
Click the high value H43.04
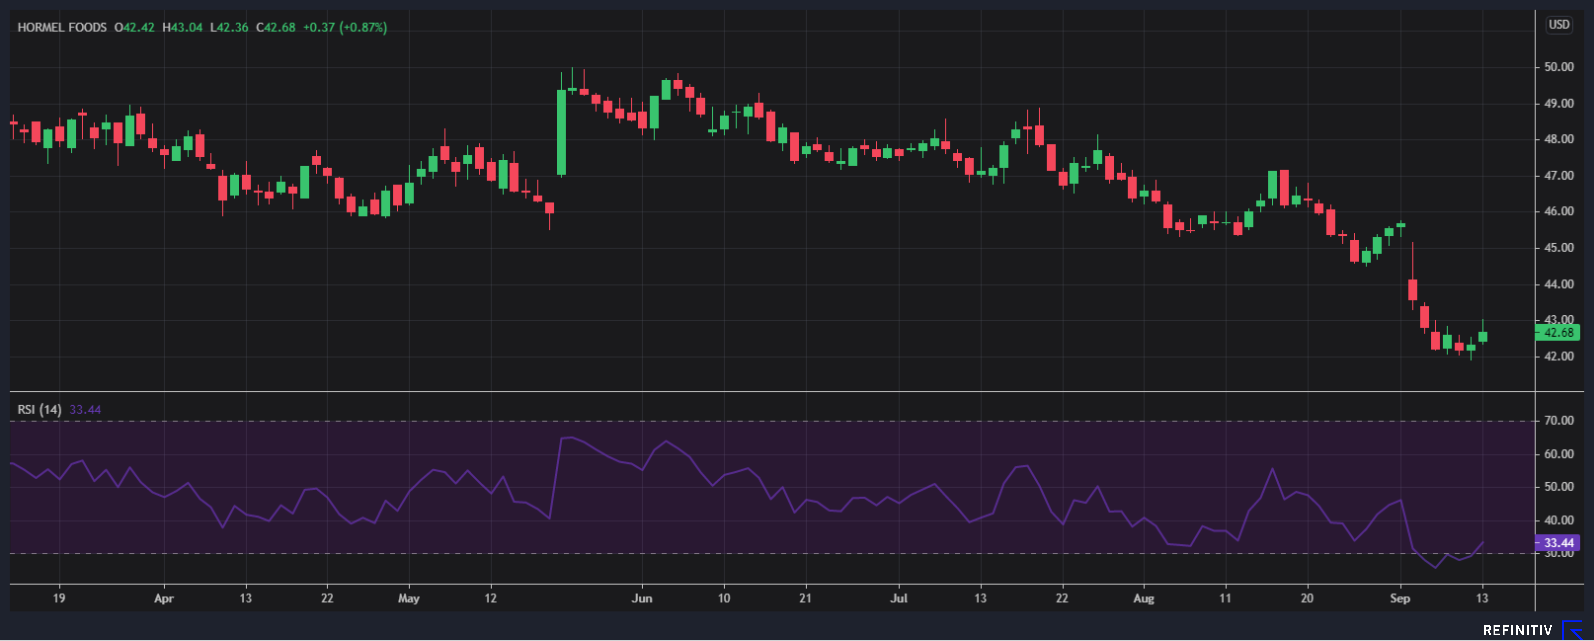(183, 27)
